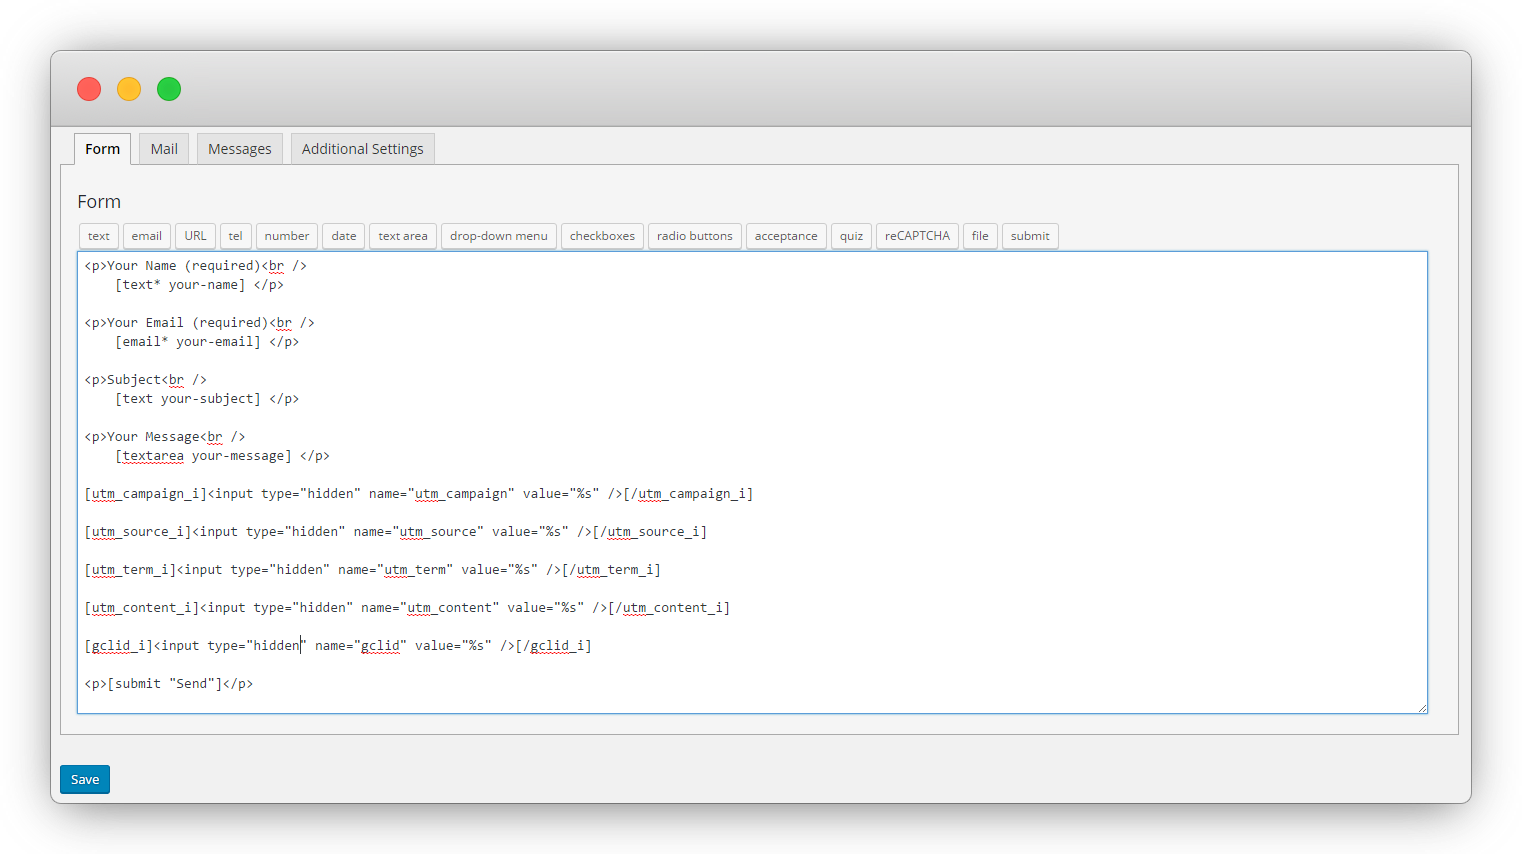
Task: Insert a URL field tag
Action: [x=195, y=236]
